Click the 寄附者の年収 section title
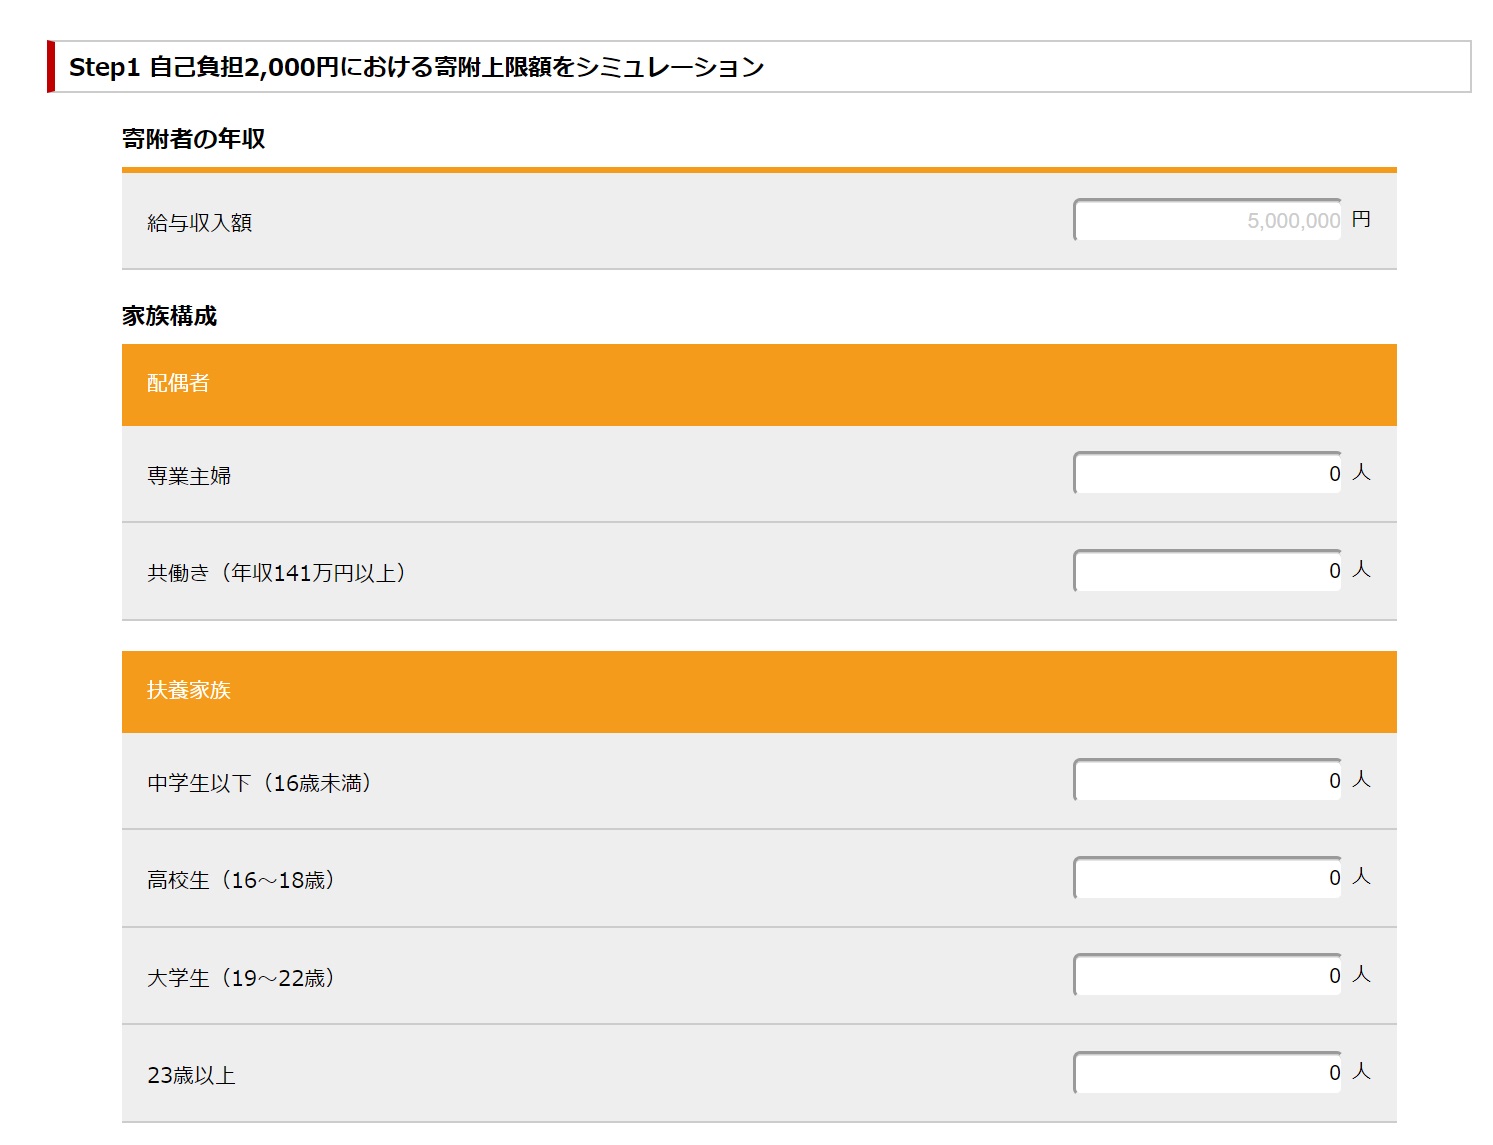 (193, 139)
